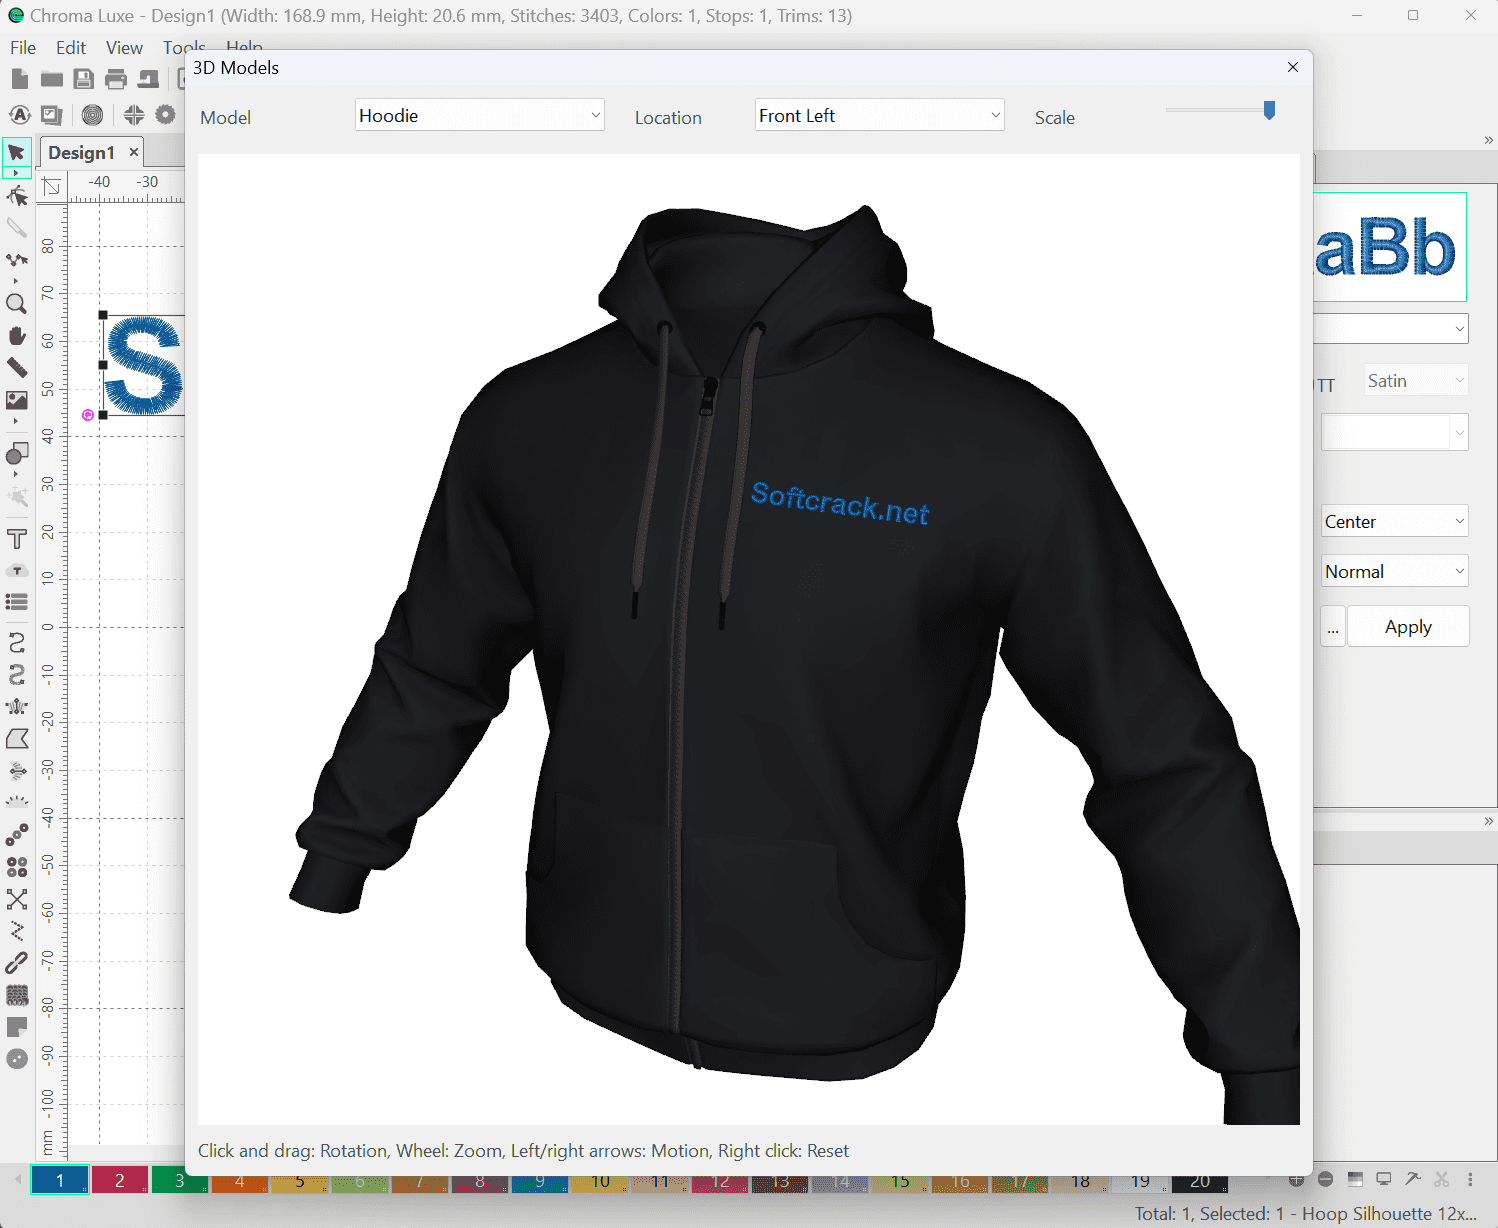The height and width of the screenshot is (1228, 1498).
Task: Open the Location dropdown showing Front Left
Action: pos(879,116)
